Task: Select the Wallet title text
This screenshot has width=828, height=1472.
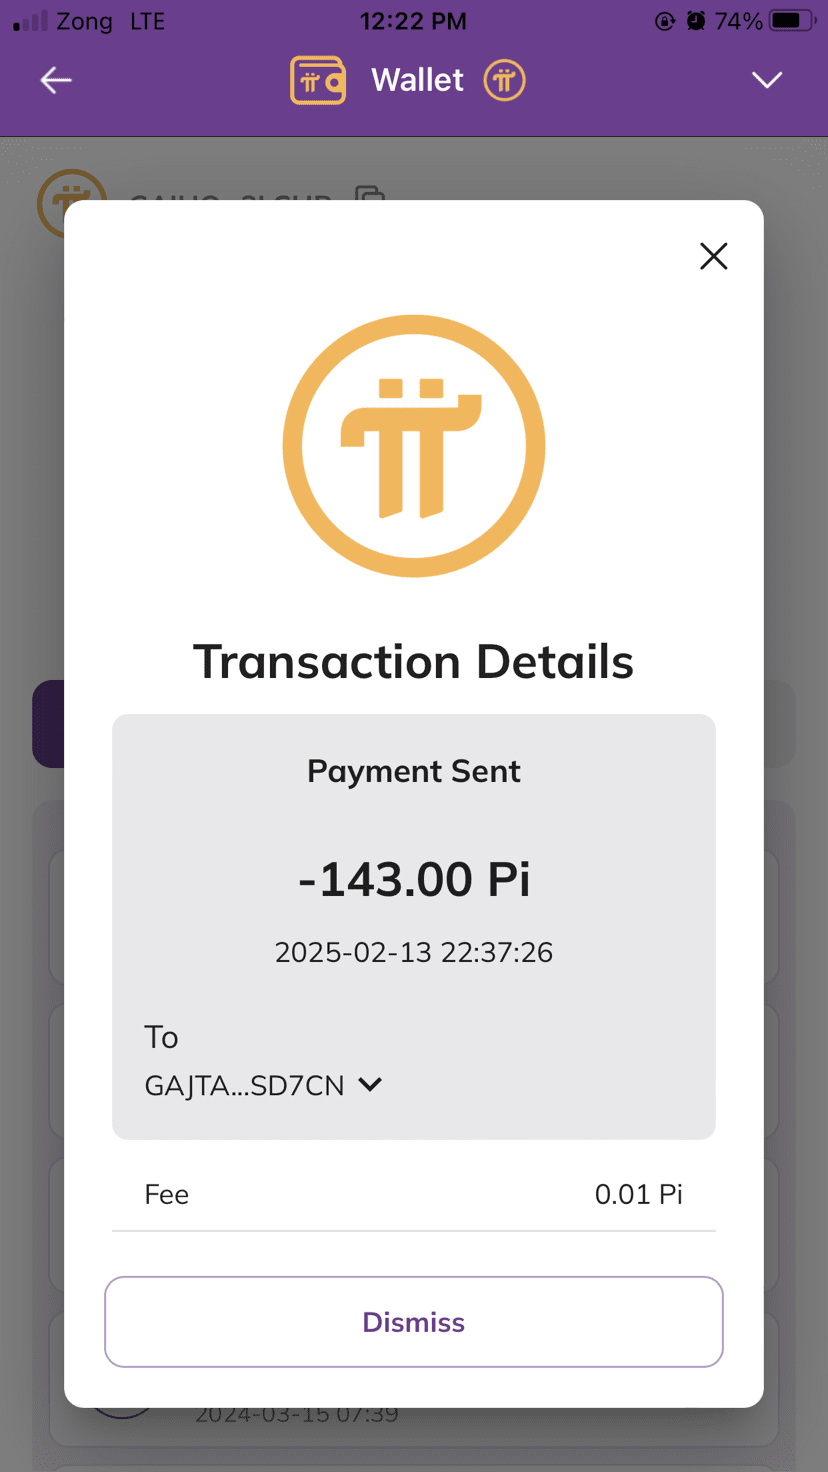Action: point(417,80)
